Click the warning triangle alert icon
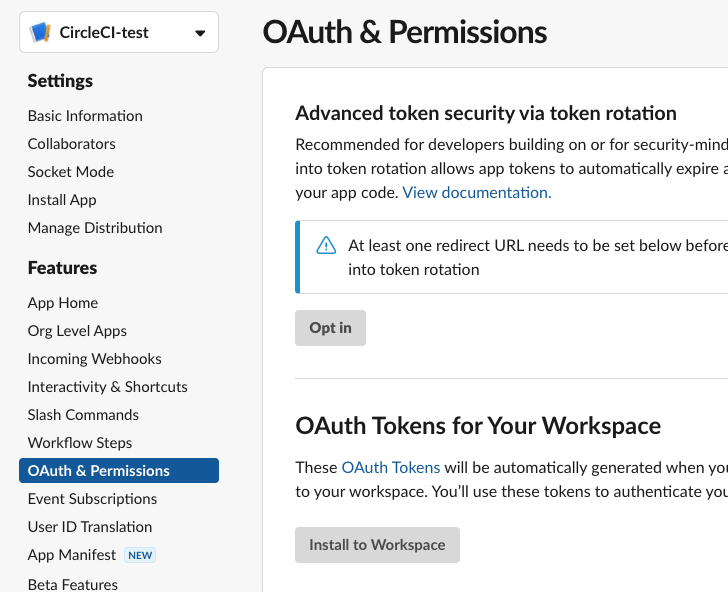This screenshot has width=728, height=592. [x=326, y=246]
